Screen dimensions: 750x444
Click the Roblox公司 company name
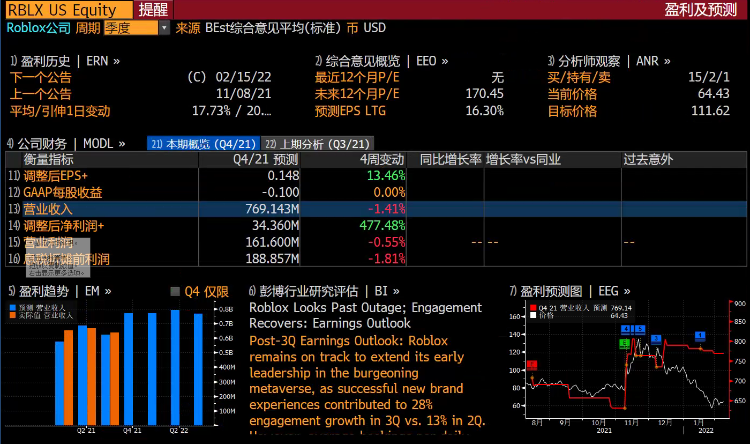click(x=38, y=28)
